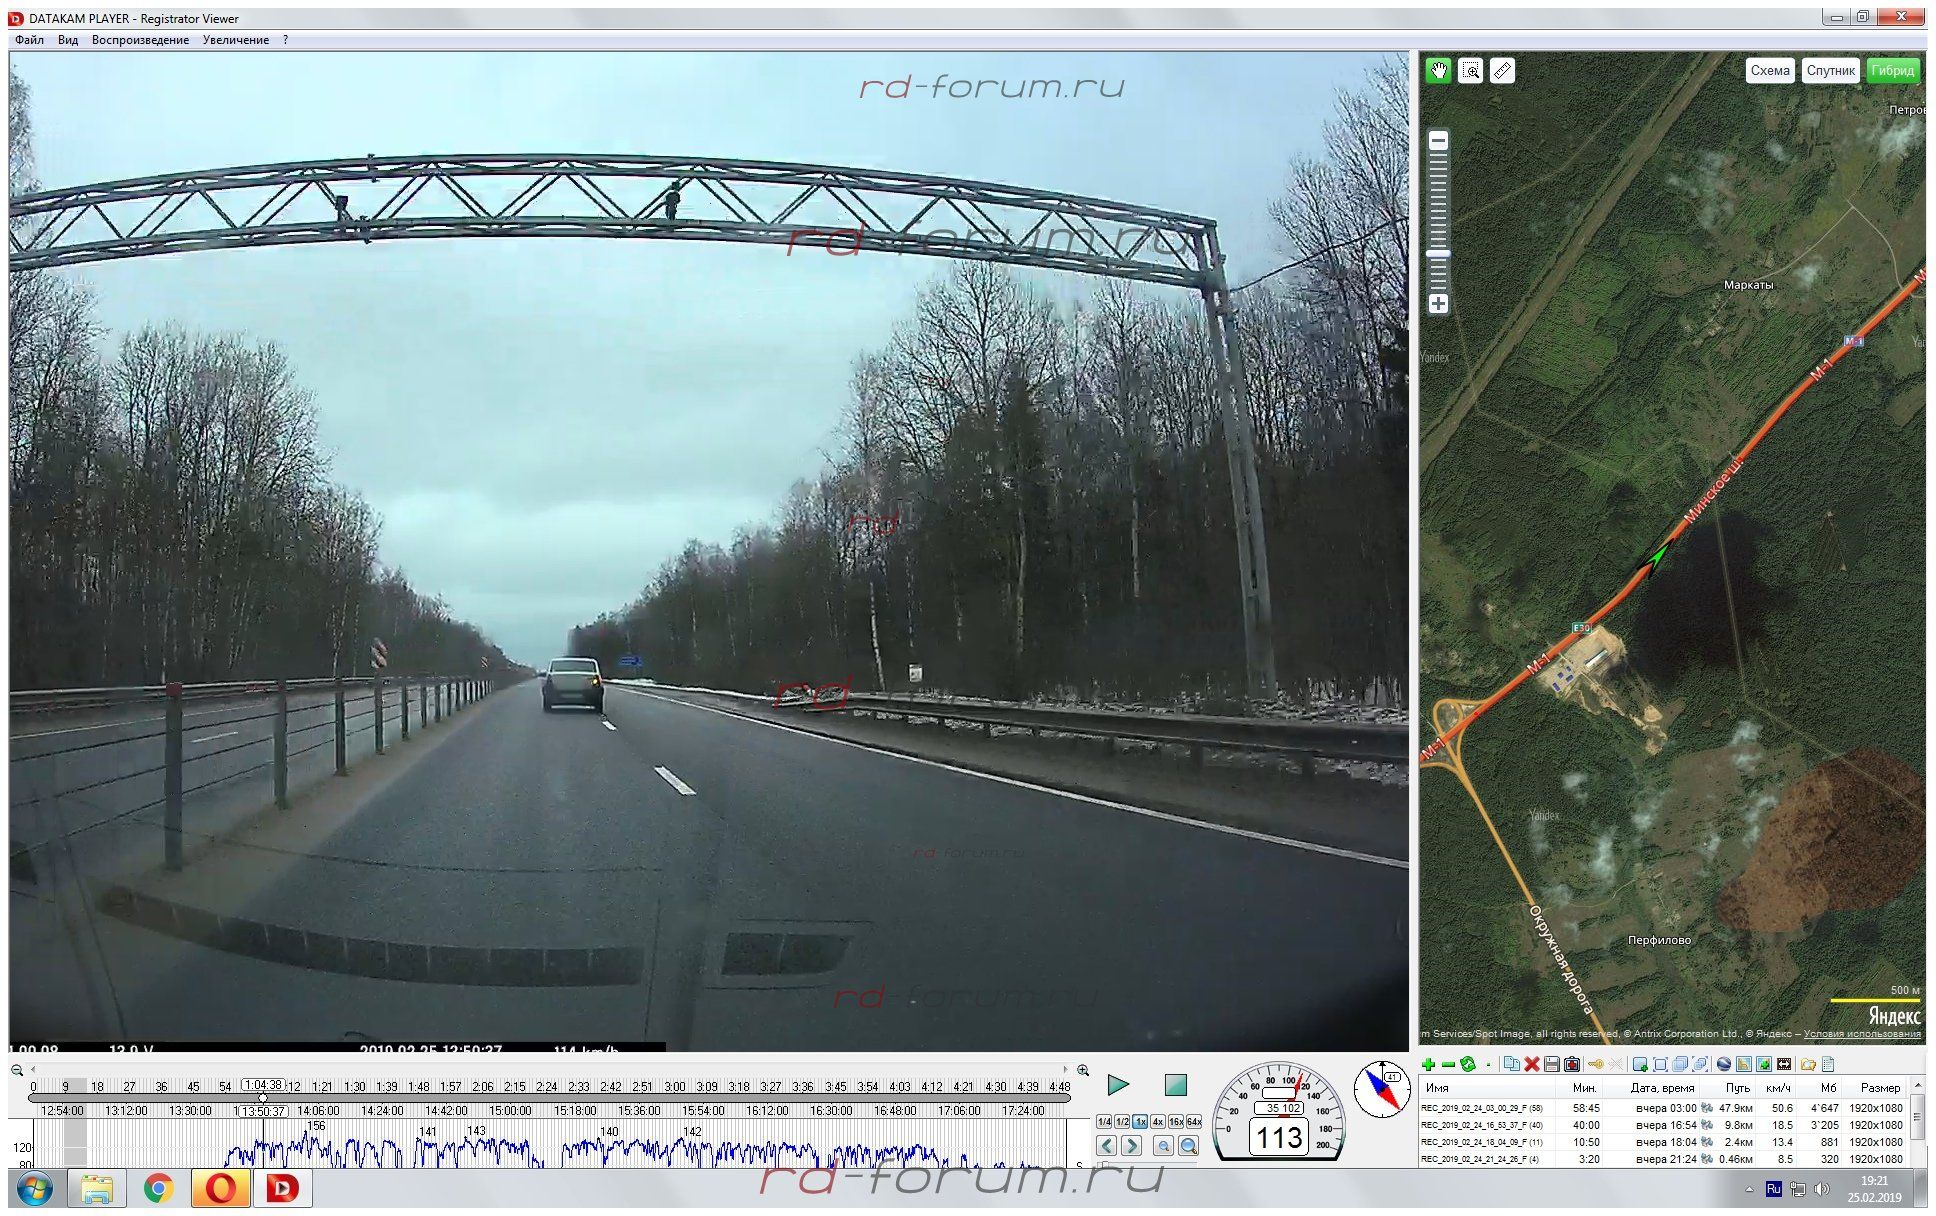Click the Условия использования link on map
Image resolution: width=1936 pixels, height=1216 pixels.
[1862, 1034]
